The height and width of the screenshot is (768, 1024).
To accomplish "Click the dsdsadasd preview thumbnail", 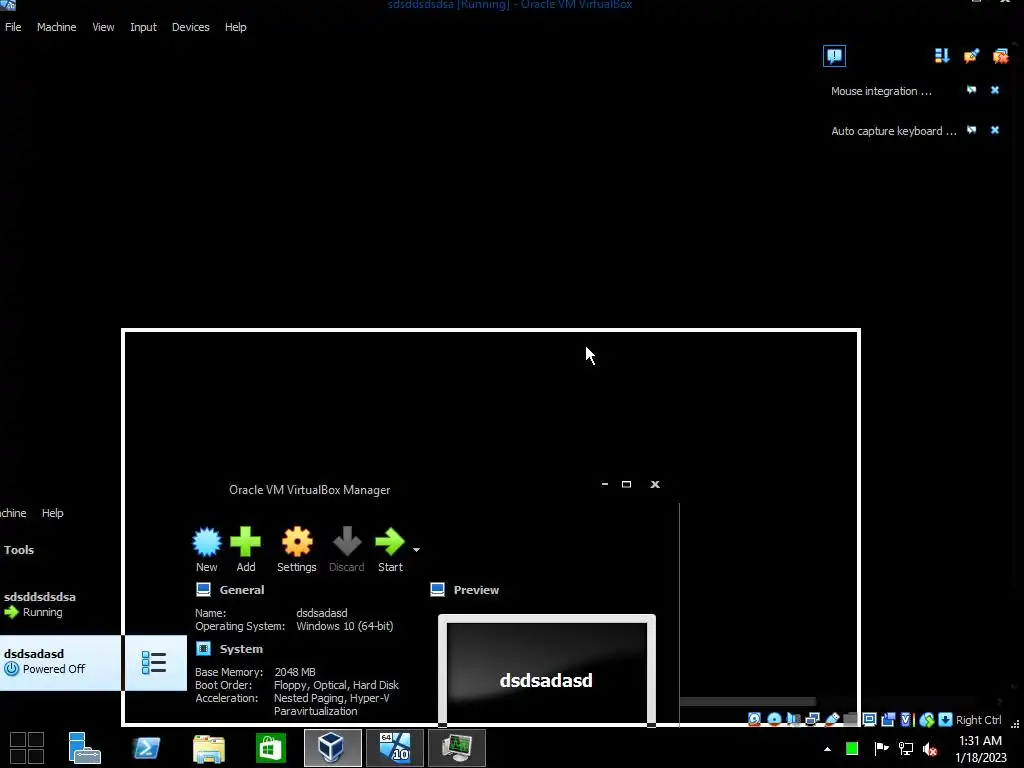I will tap(547, 669).
